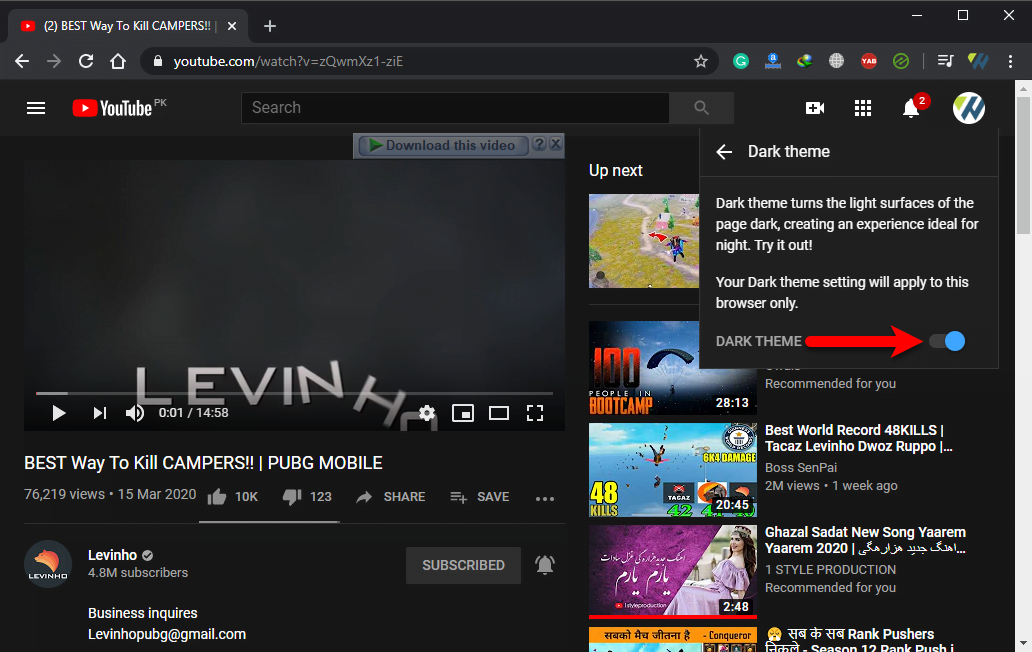Open the Ghazal Sadat purple thumbnail
Viewport: 1032px width, 652px height.
tap(673, 571)
